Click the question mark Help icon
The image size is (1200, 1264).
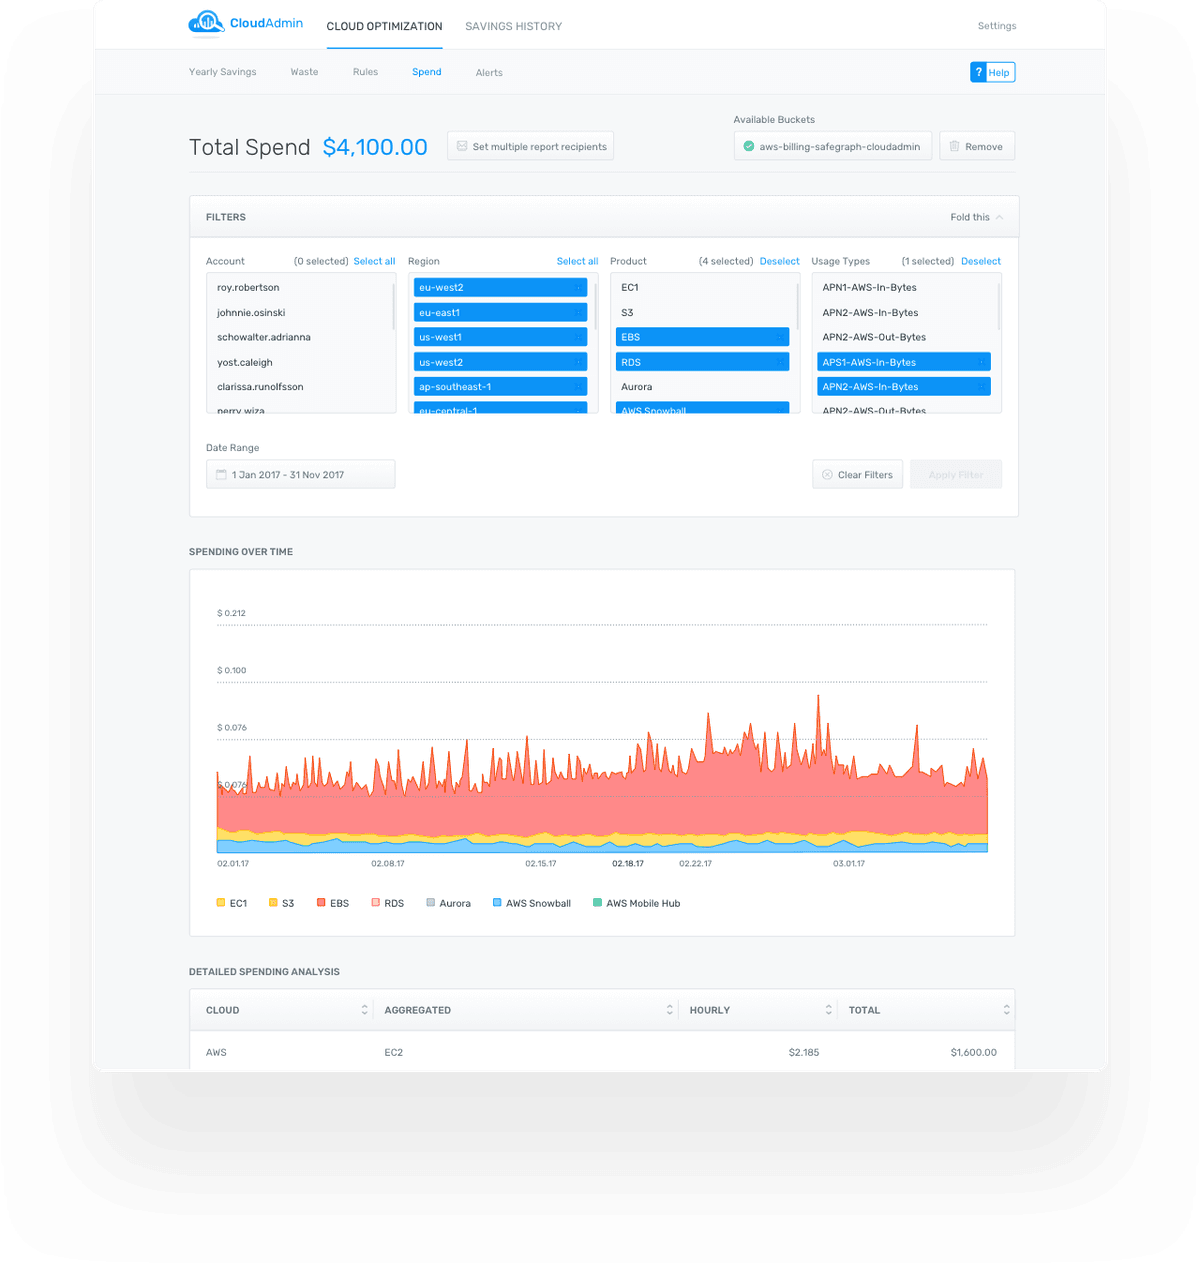coord(979,72)
